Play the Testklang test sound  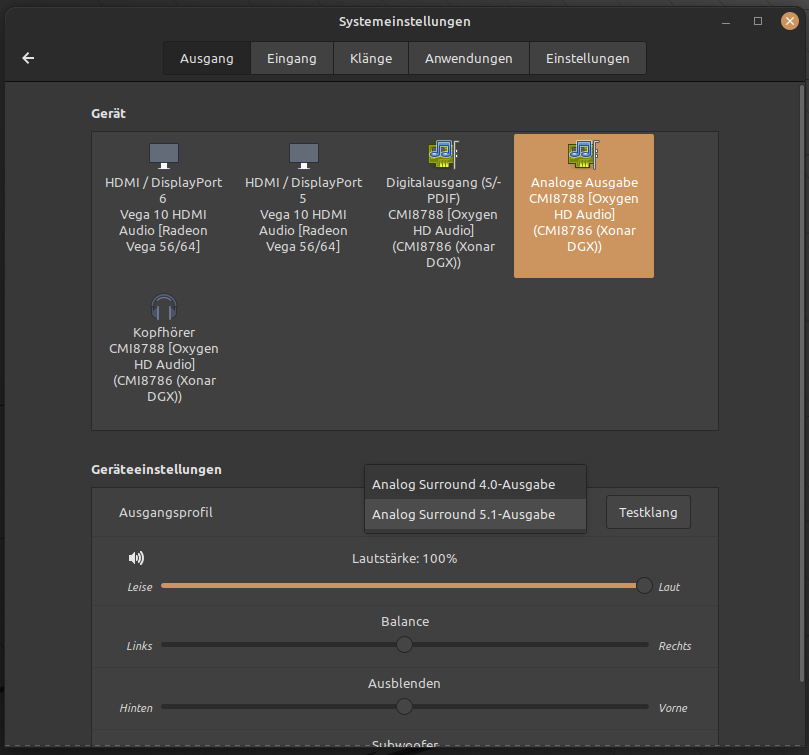[x=648, y=512]
